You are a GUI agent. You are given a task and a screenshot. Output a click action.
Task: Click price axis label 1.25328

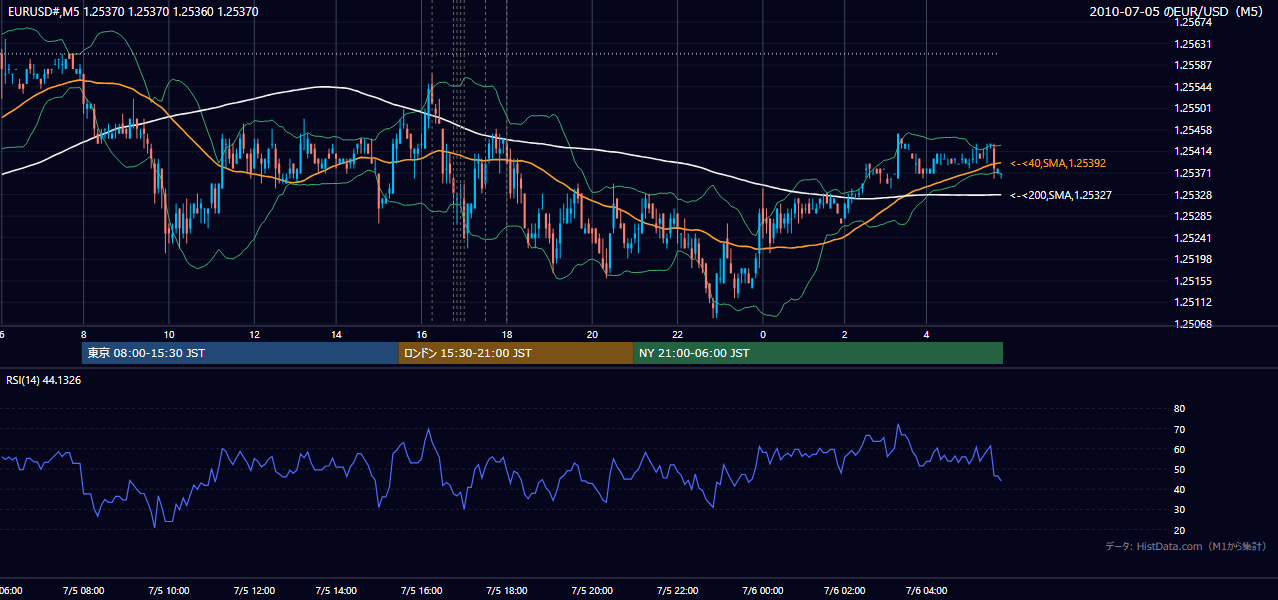tap(1194, 194)
